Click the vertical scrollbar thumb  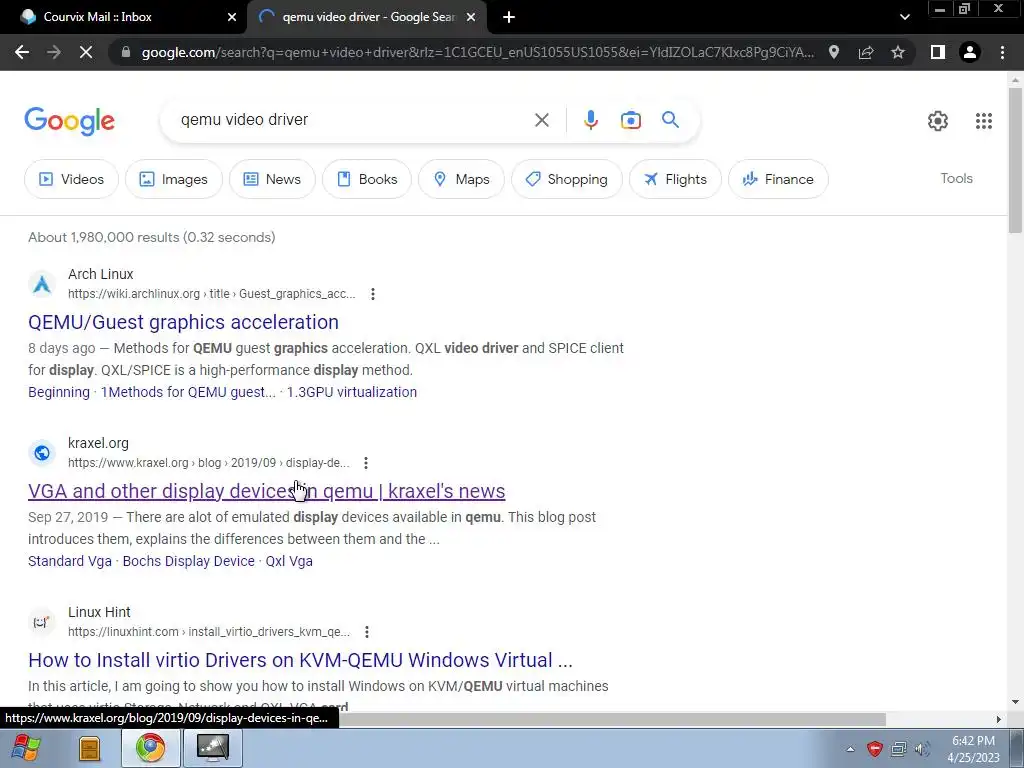[x=1015, y=160]
